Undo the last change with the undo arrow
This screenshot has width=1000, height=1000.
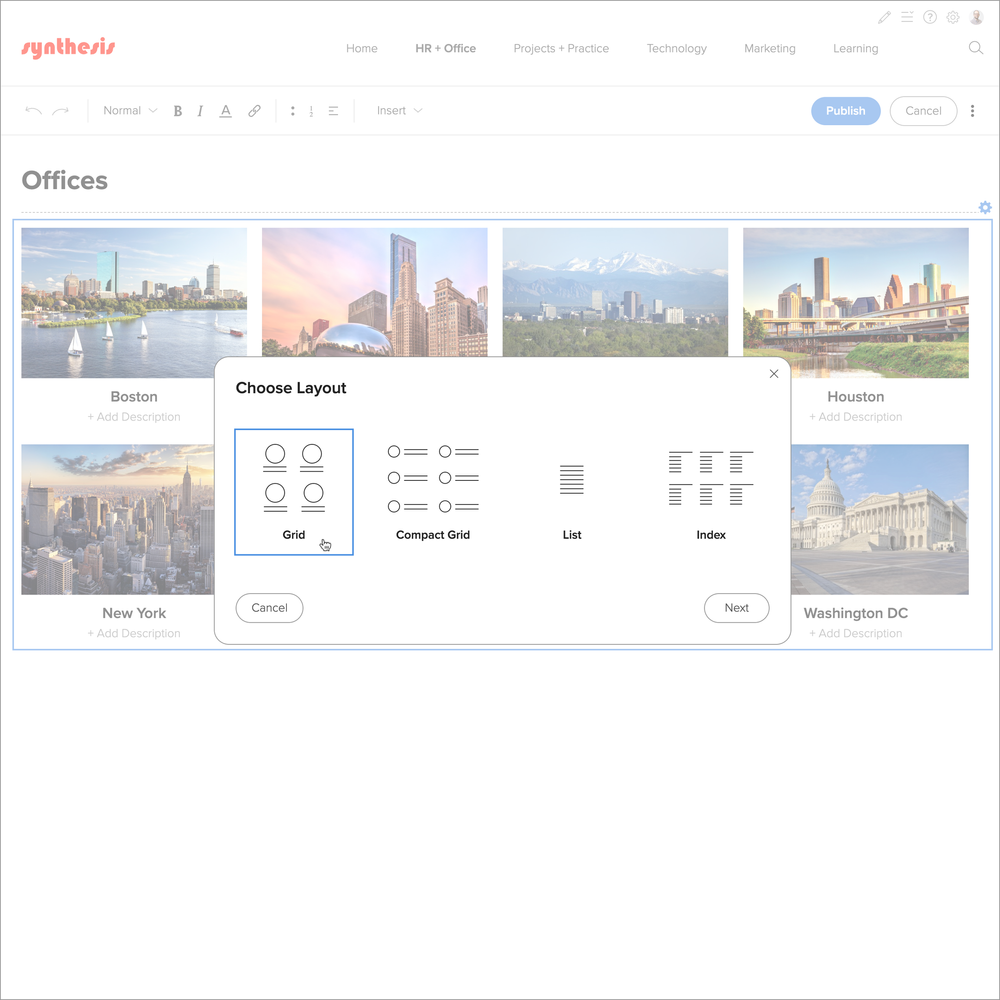pyautogui.click(x=33, y=110)
